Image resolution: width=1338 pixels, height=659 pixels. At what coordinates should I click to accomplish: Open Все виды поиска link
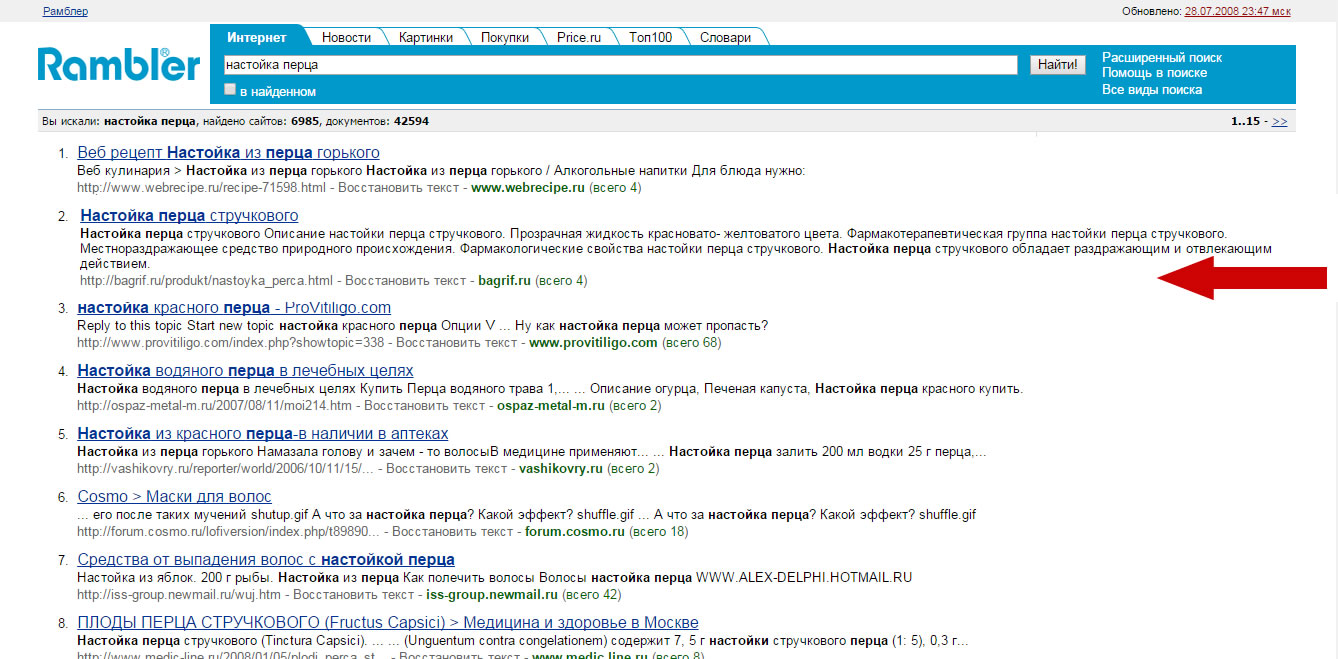(1152, 89)
